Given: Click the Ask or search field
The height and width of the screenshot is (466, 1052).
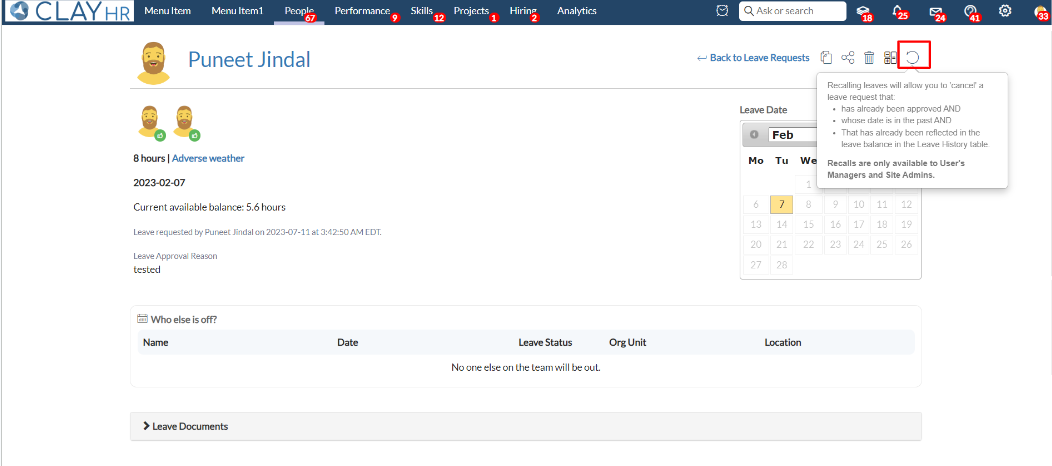Looking at the screenshot, I should [x=792, y=11].
